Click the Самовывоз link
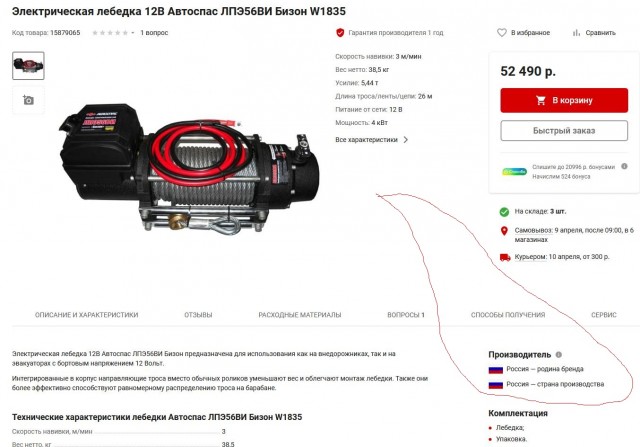 [x=533, y=230]
